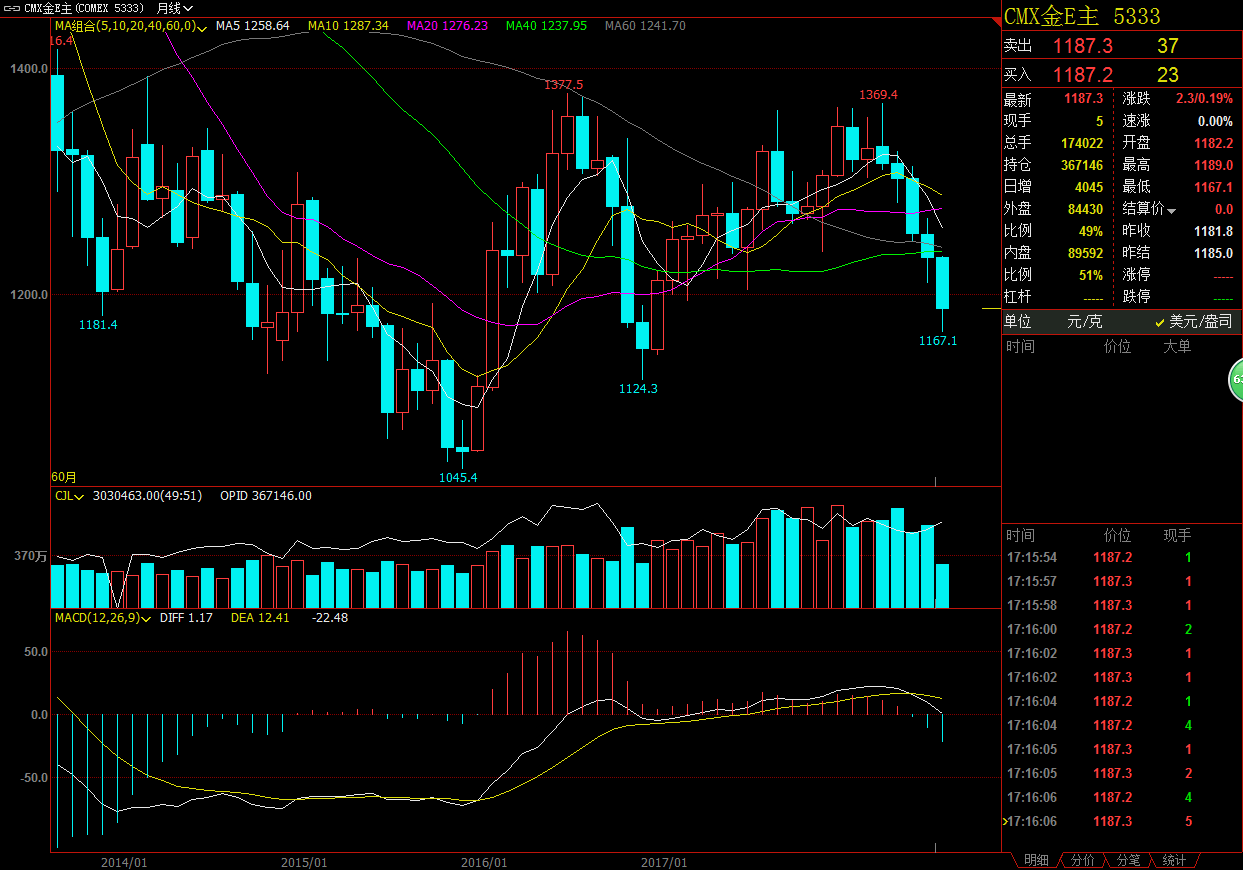The width and height of the screenshot is (1243, 870).
Task: Click the 2015/01 date axis label
Action: coord(304,862)
